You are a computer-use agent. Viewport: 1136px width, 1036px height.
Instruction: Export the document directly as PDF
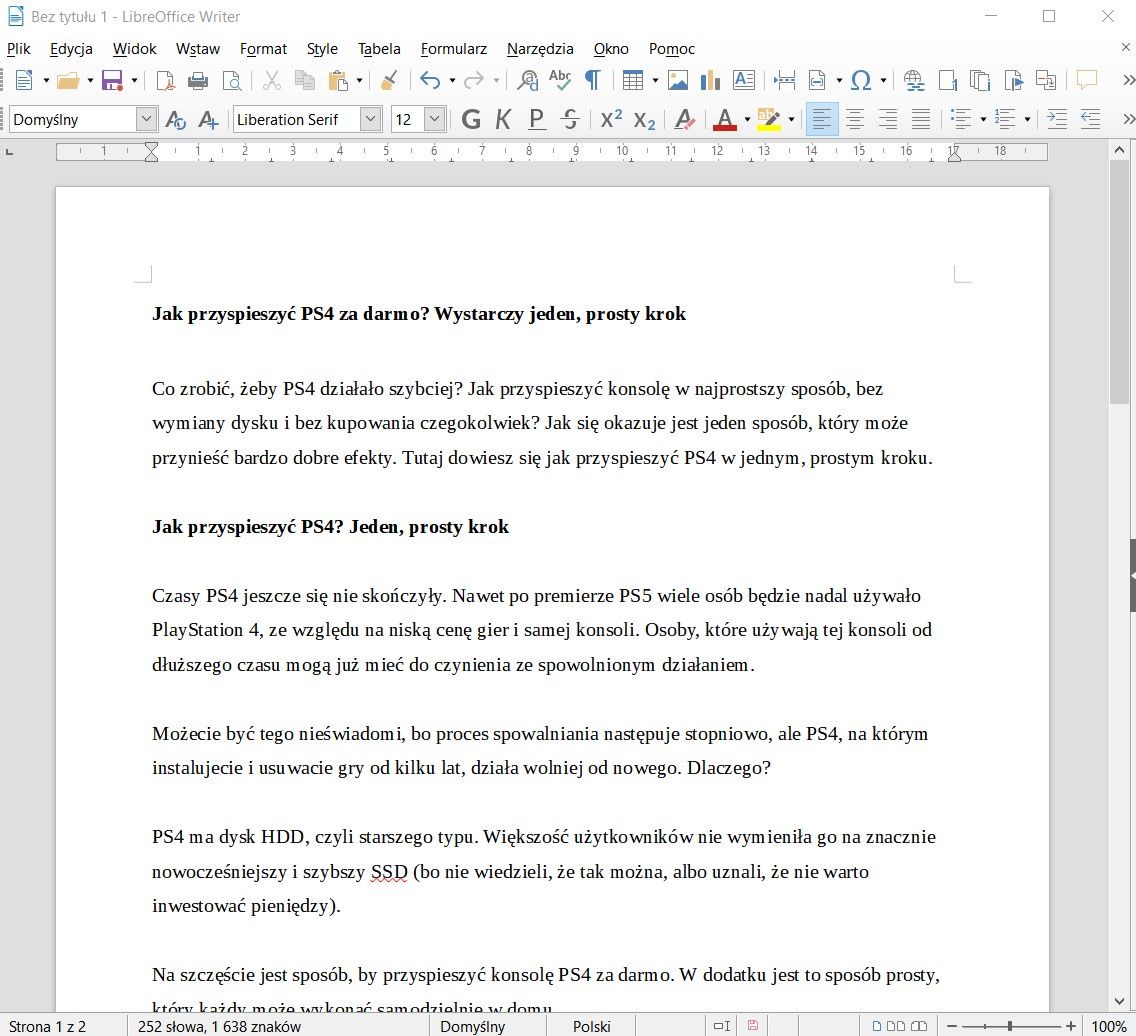[165, 80]
